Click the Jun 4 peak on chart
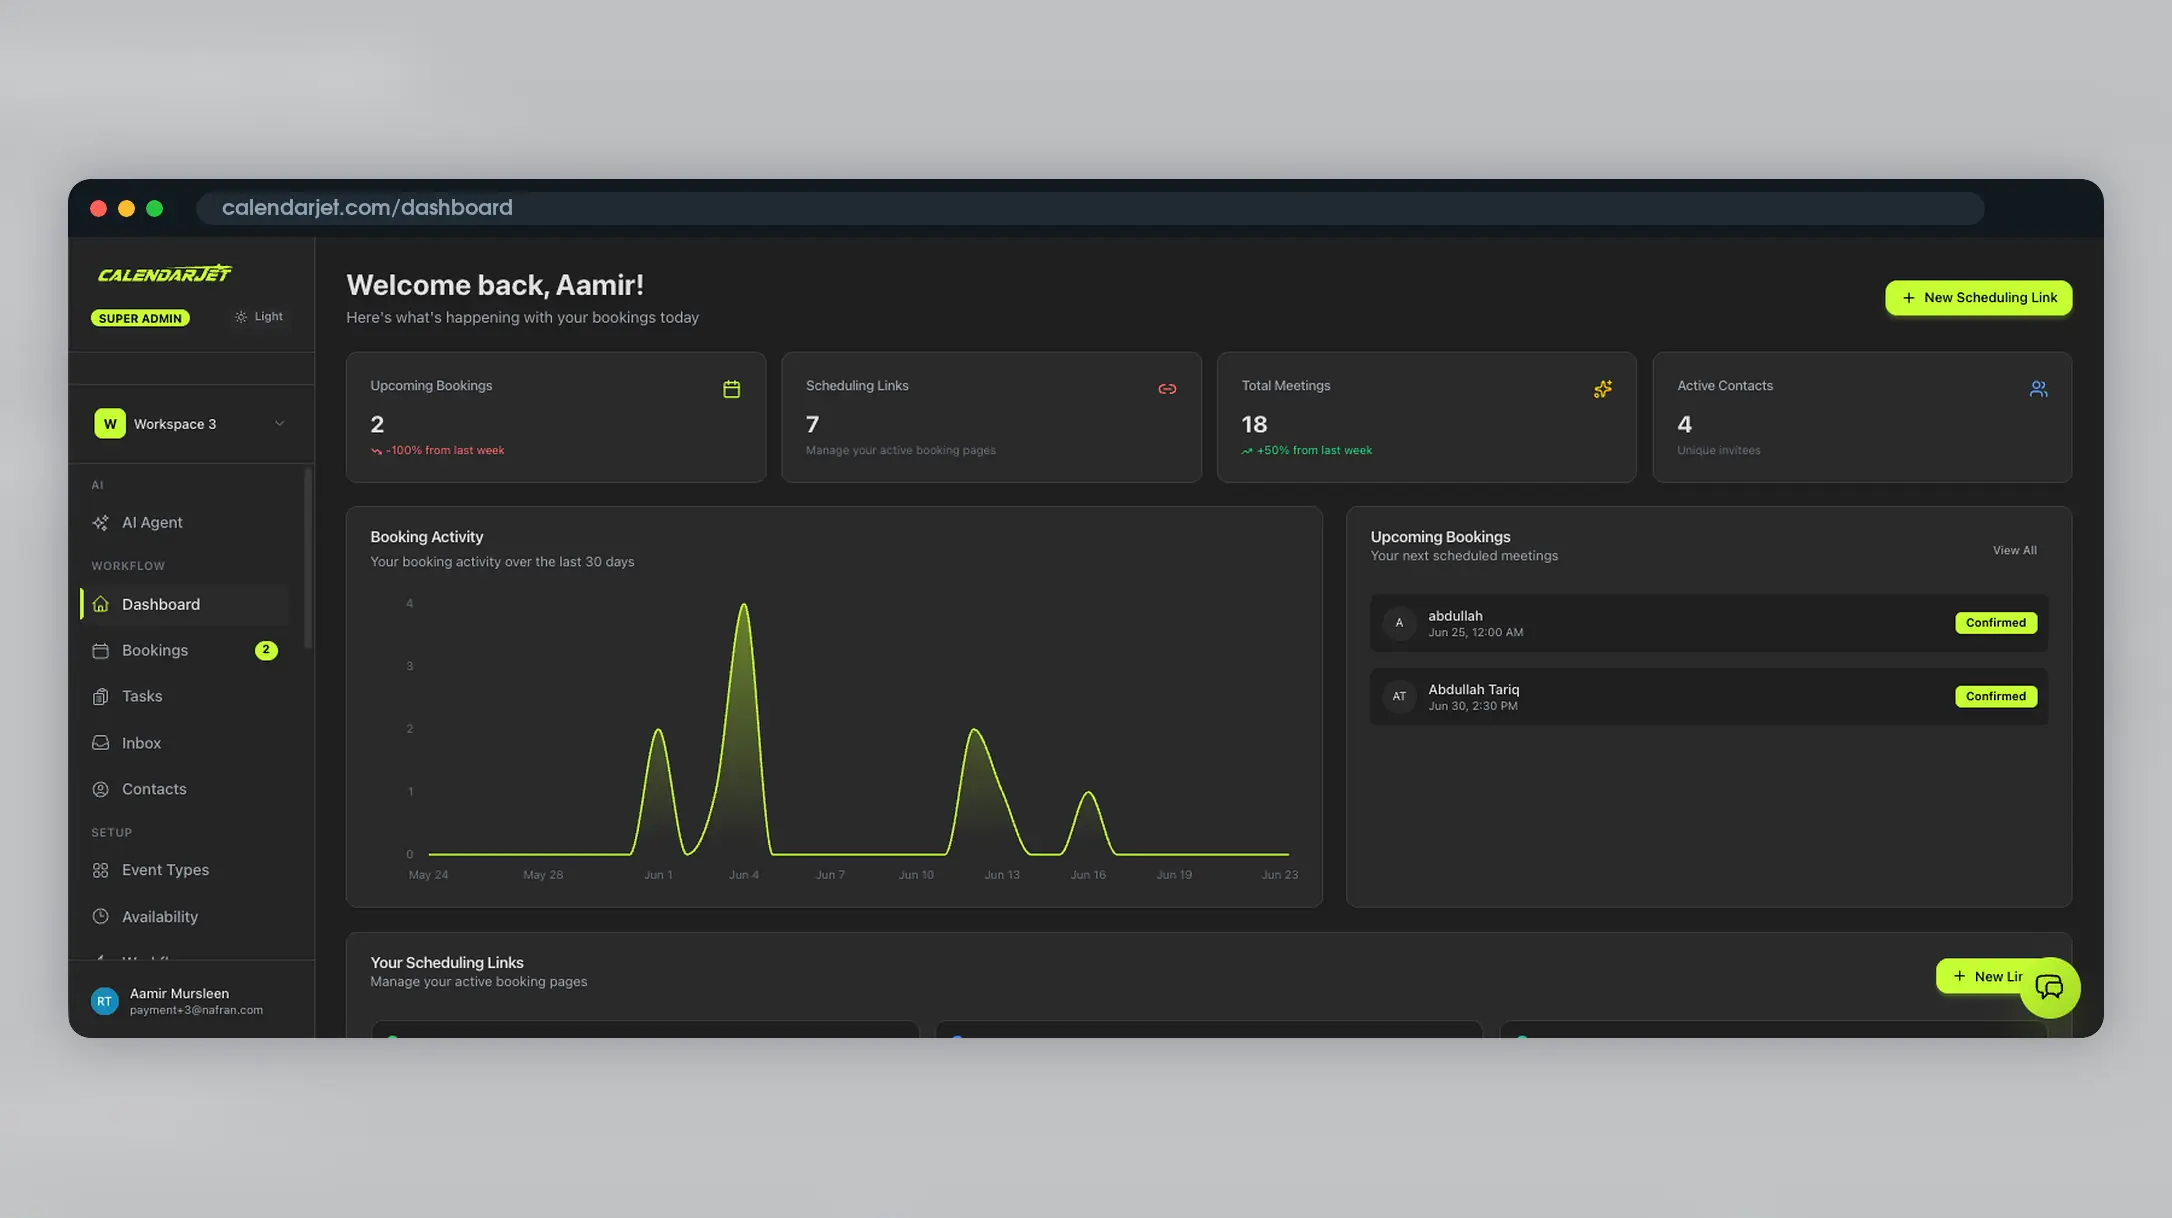This screenshot has height=1218, width=2172. click(x=743, y=605)
